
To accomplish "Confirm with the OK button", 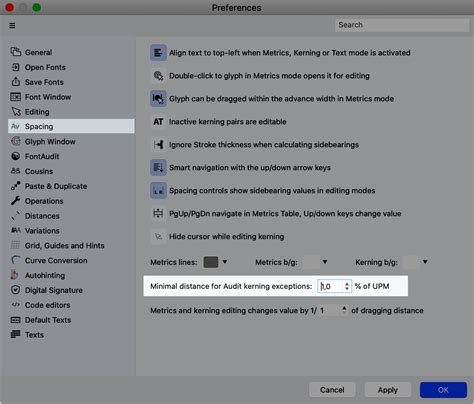I will [443, 390].
